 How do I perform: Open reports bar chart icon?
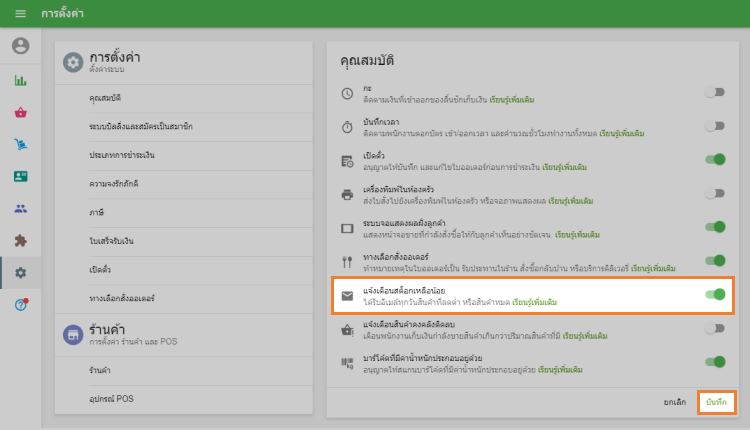[20, 81]
